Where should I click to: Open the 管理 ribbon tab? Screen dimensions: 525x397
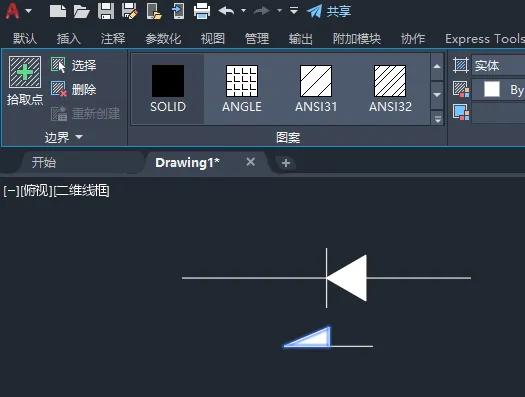[x=257, y=39]
